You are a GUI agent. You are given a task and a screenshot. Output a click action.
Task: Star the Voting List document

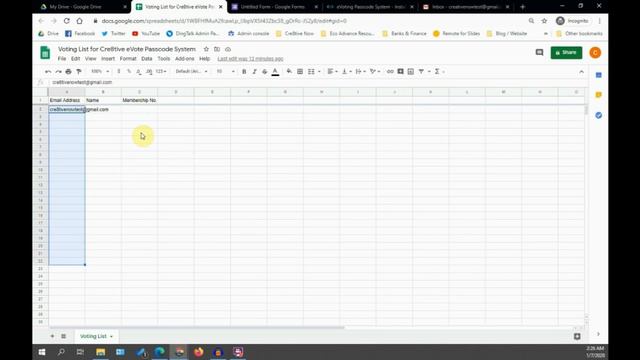click(206, 49)
